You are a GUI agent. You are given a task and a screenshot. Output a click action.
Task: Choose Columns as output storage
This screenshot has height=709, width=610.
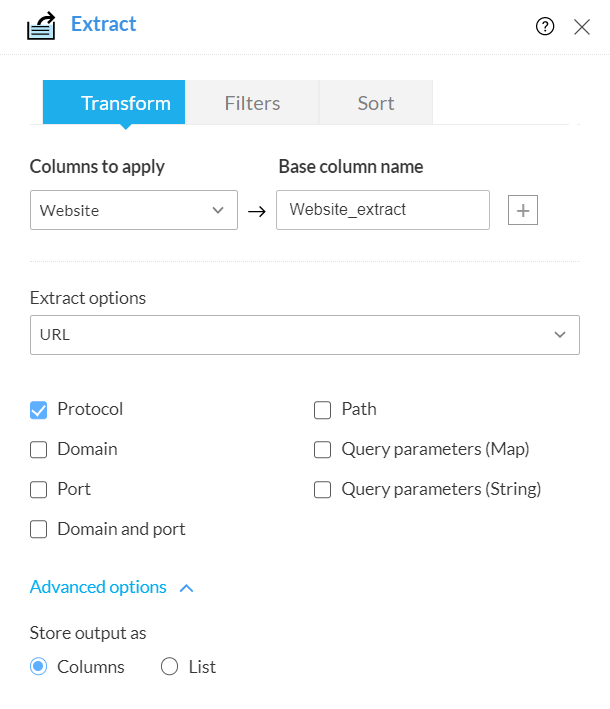(x=39, y=667)
